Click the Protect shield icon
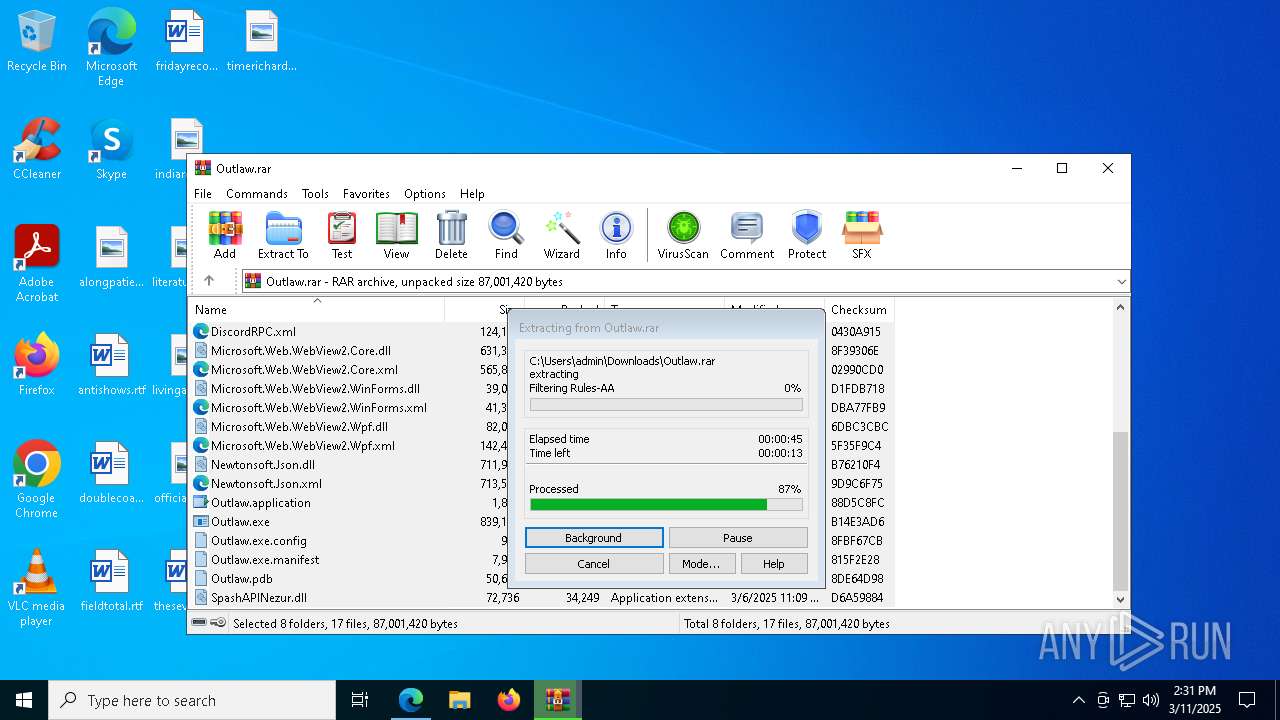Image resolution: width=1280 pixels, height=720 pixels. [x=807, y=235]
